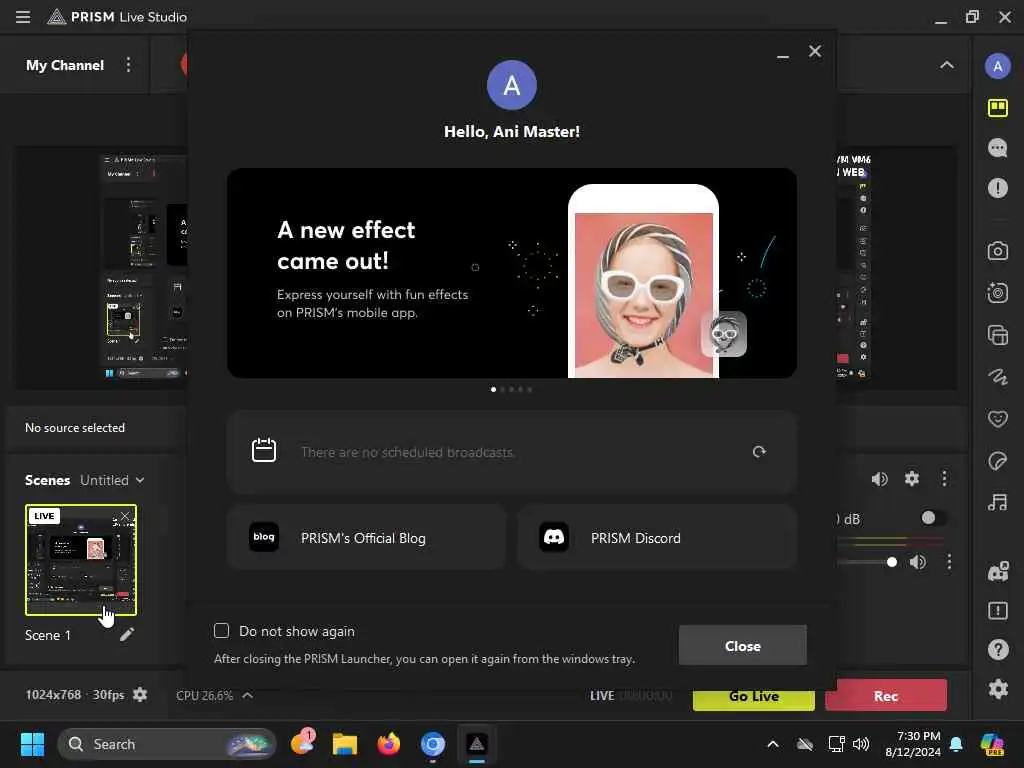
Task: Open the taskbar clock and date
Action: 913,744
